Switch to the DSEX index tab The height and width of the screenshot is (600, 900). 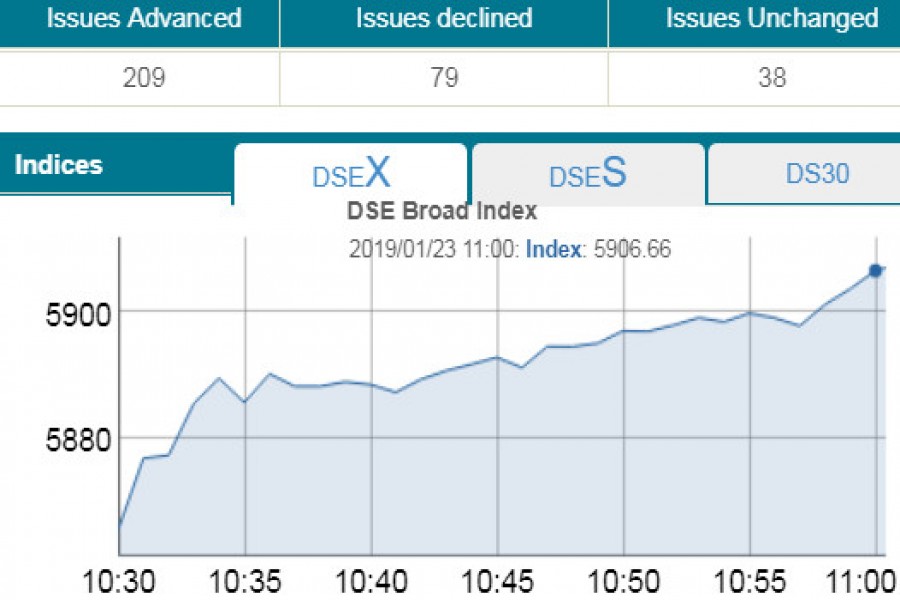(x=351, y=173)
